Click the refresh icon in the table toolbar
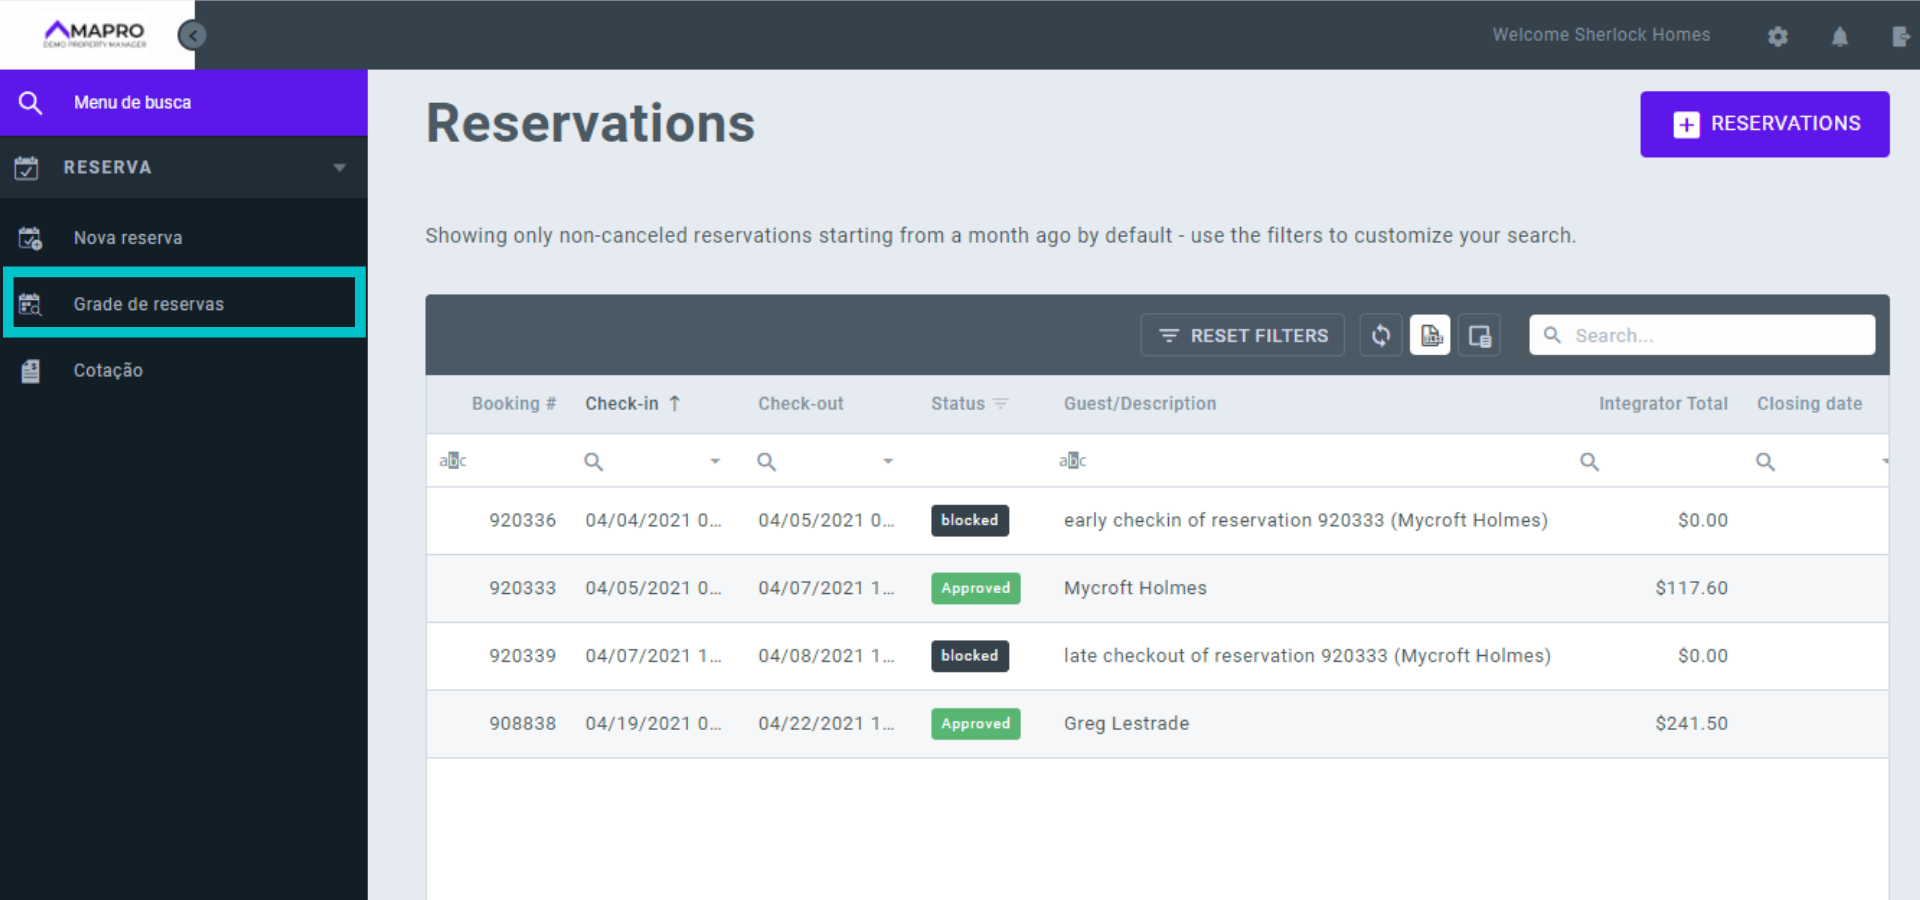Screen dimensions: 1920x900 pyautogui.click(x=1380, y=336)
